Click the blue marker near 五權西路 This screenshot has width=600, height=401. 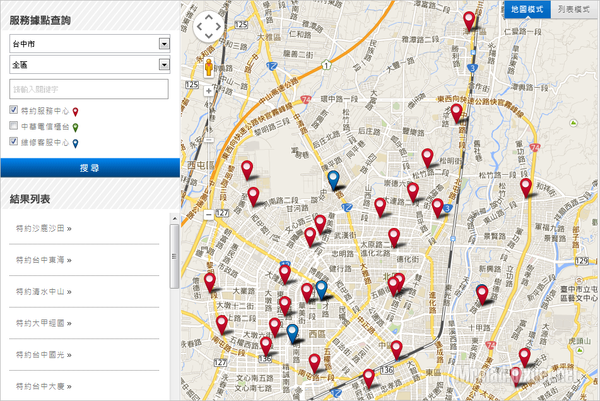(x=291, y=335)
